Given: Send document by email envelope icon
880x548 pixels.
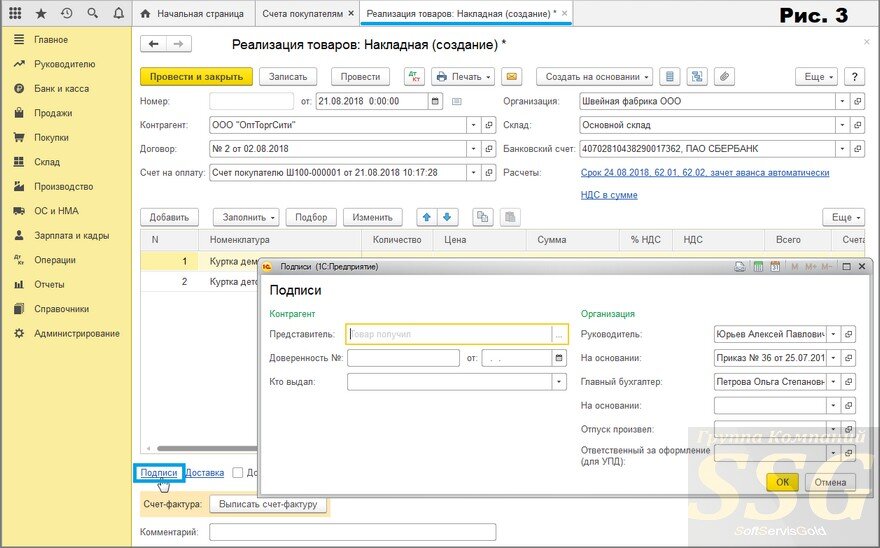Looking at the screenshot, I should click(x=512, y=77).
